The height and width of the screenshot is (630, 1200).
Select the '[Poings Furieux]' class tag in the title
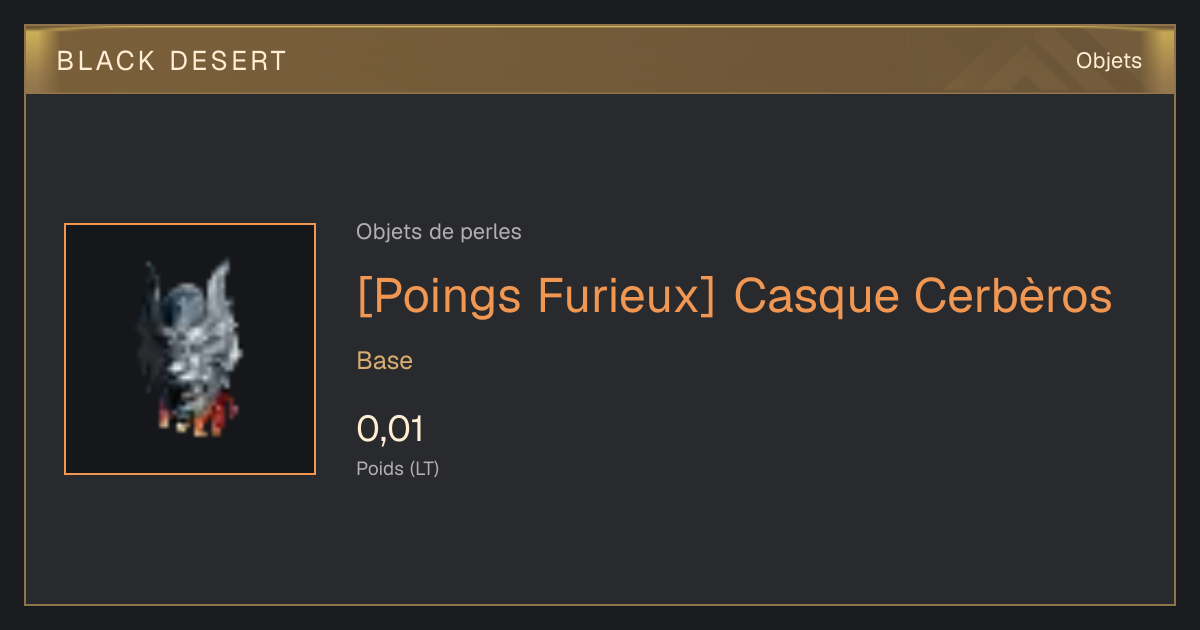tap(536, 296)
